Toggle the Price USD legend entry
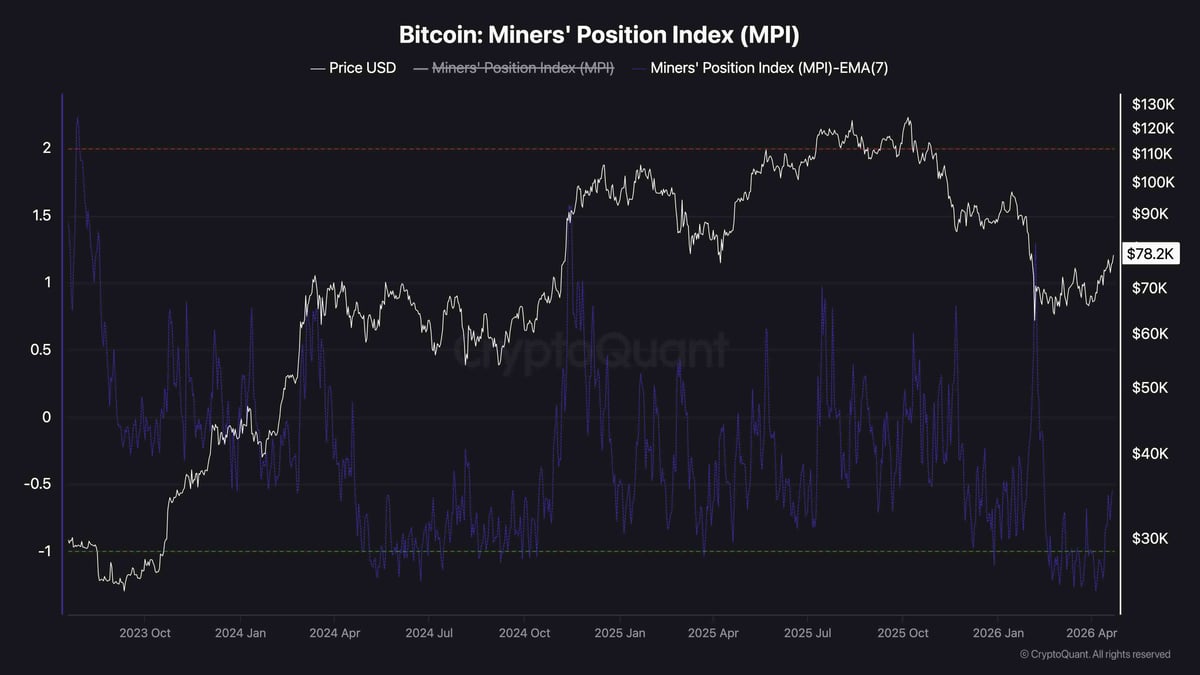The width and height of the screenshot is (1200, 675). pyautogui.click(x=362, y=68)
